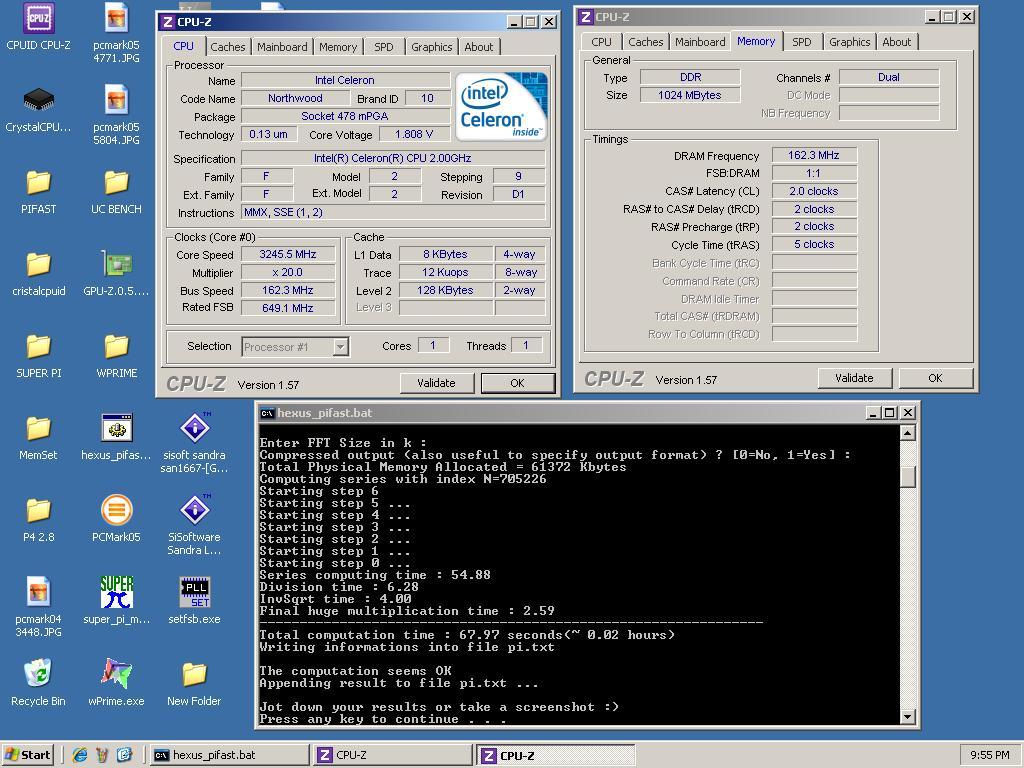Switch to Caches tab in left CPU-Z window
The image size is (1024, 768).
227,47
